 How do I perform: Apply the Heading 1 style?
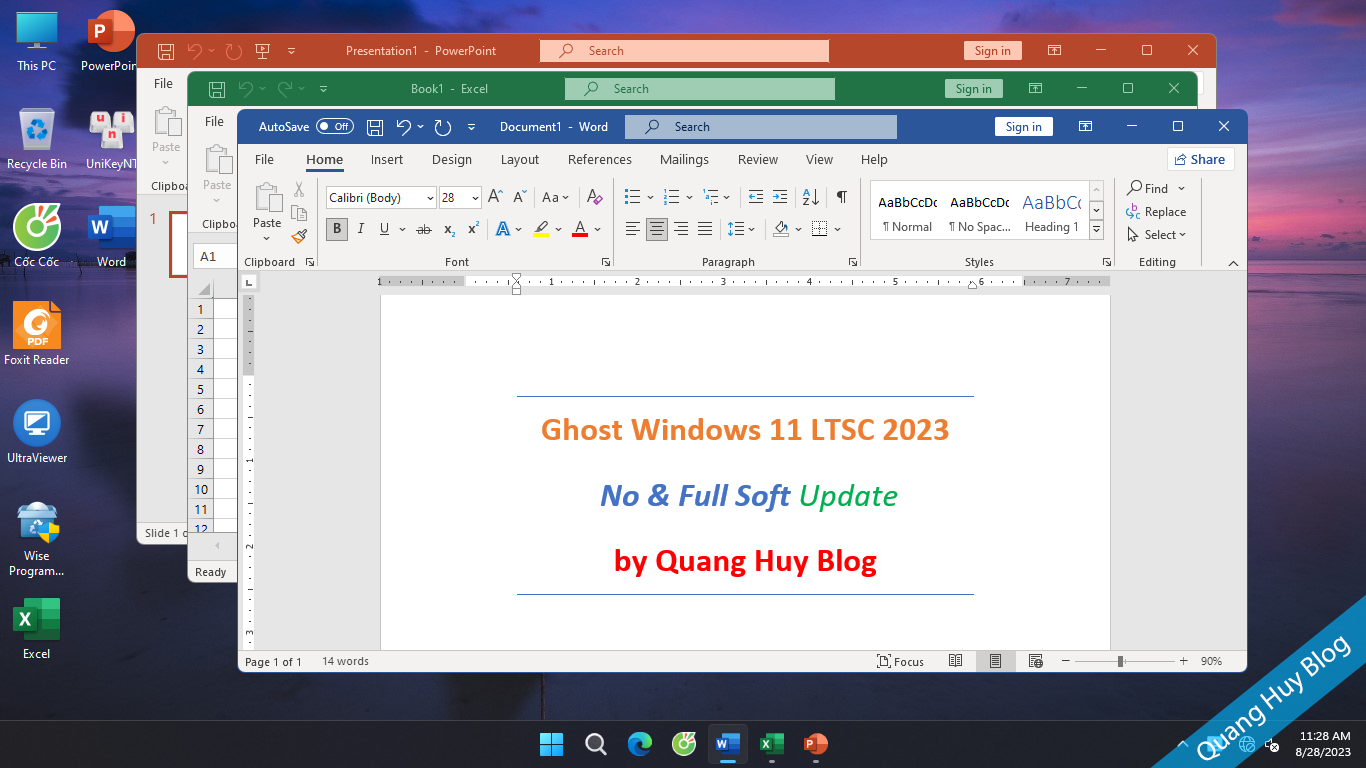tap(1050, 211)
